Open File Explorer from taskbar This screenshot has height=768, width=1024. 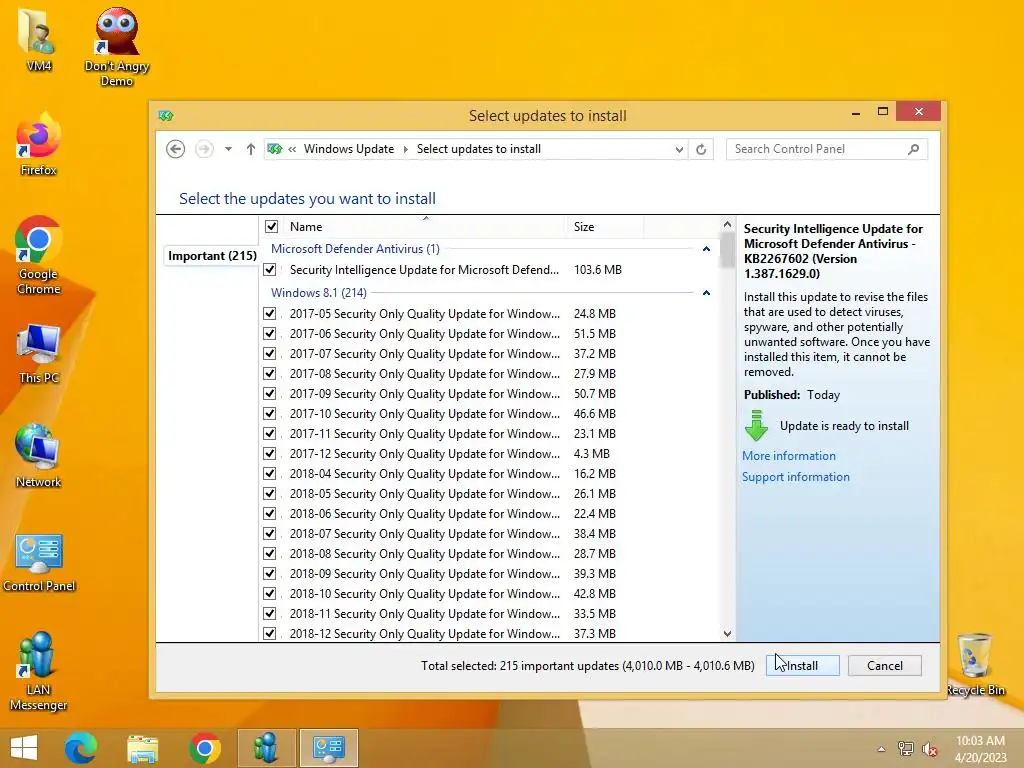pos(142,748)
